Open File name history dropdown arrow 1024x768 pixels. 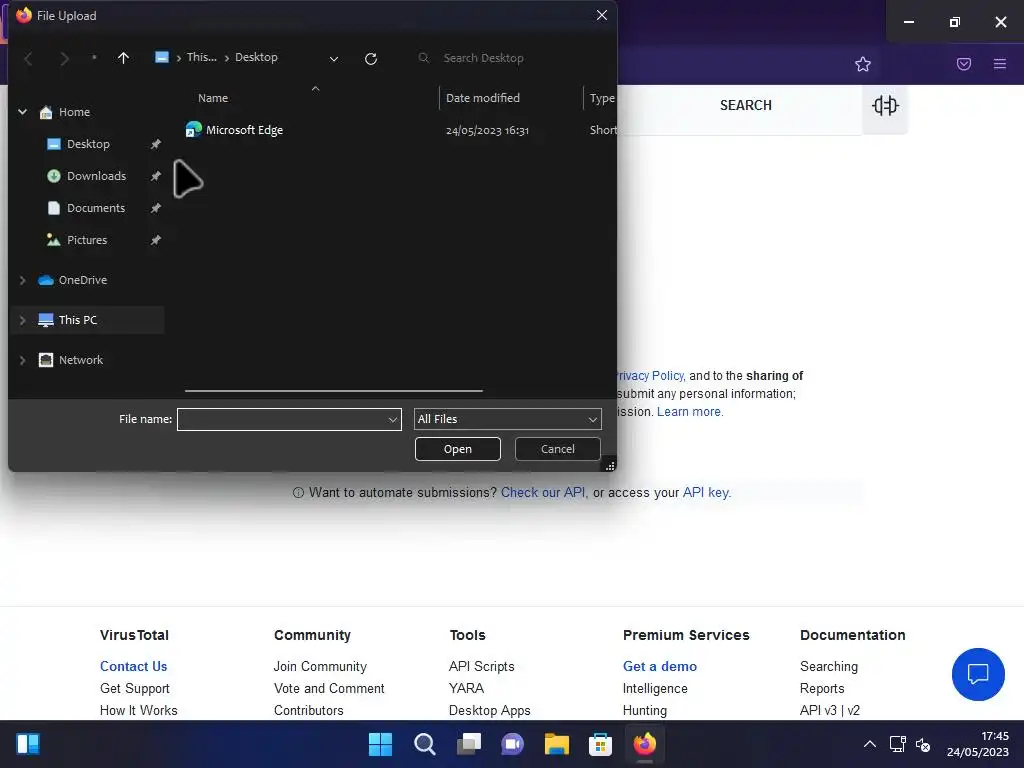tap(393, 419)
